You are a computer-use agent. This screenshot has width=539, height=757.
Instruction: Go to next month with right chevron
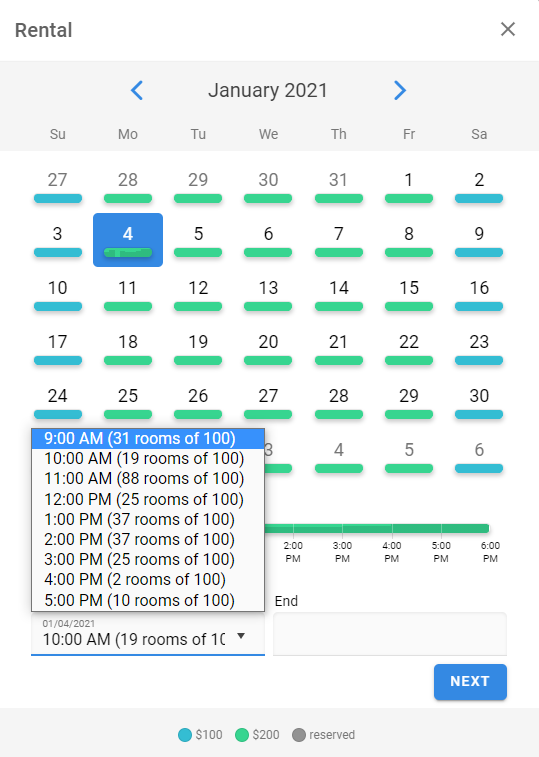coord(400,90)
